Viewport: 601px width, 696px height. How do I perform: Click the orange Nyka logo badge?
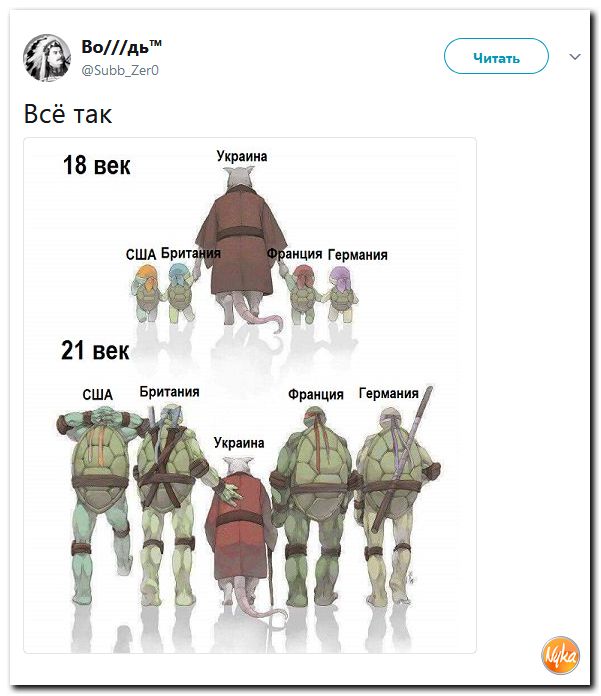click(x=561, y=655)
